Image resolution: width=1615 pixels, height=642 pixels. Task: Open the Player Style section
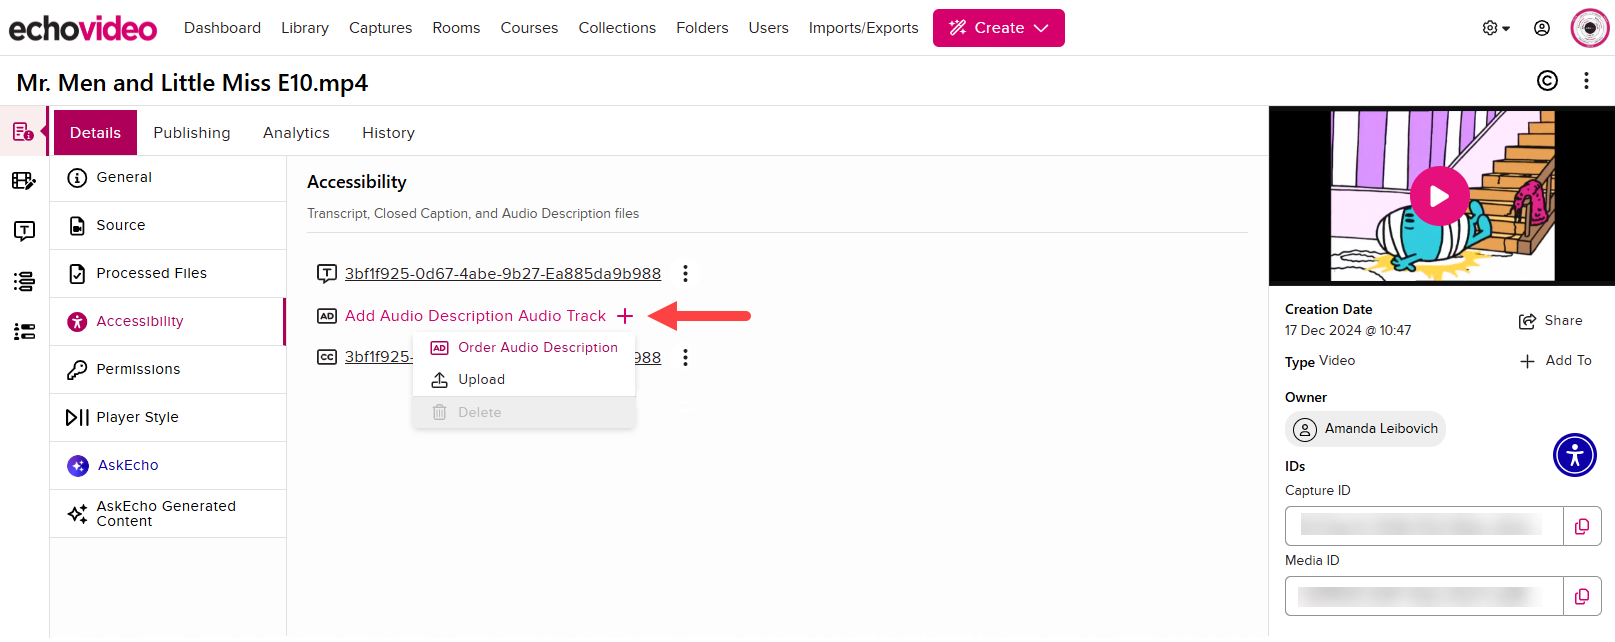168,418
